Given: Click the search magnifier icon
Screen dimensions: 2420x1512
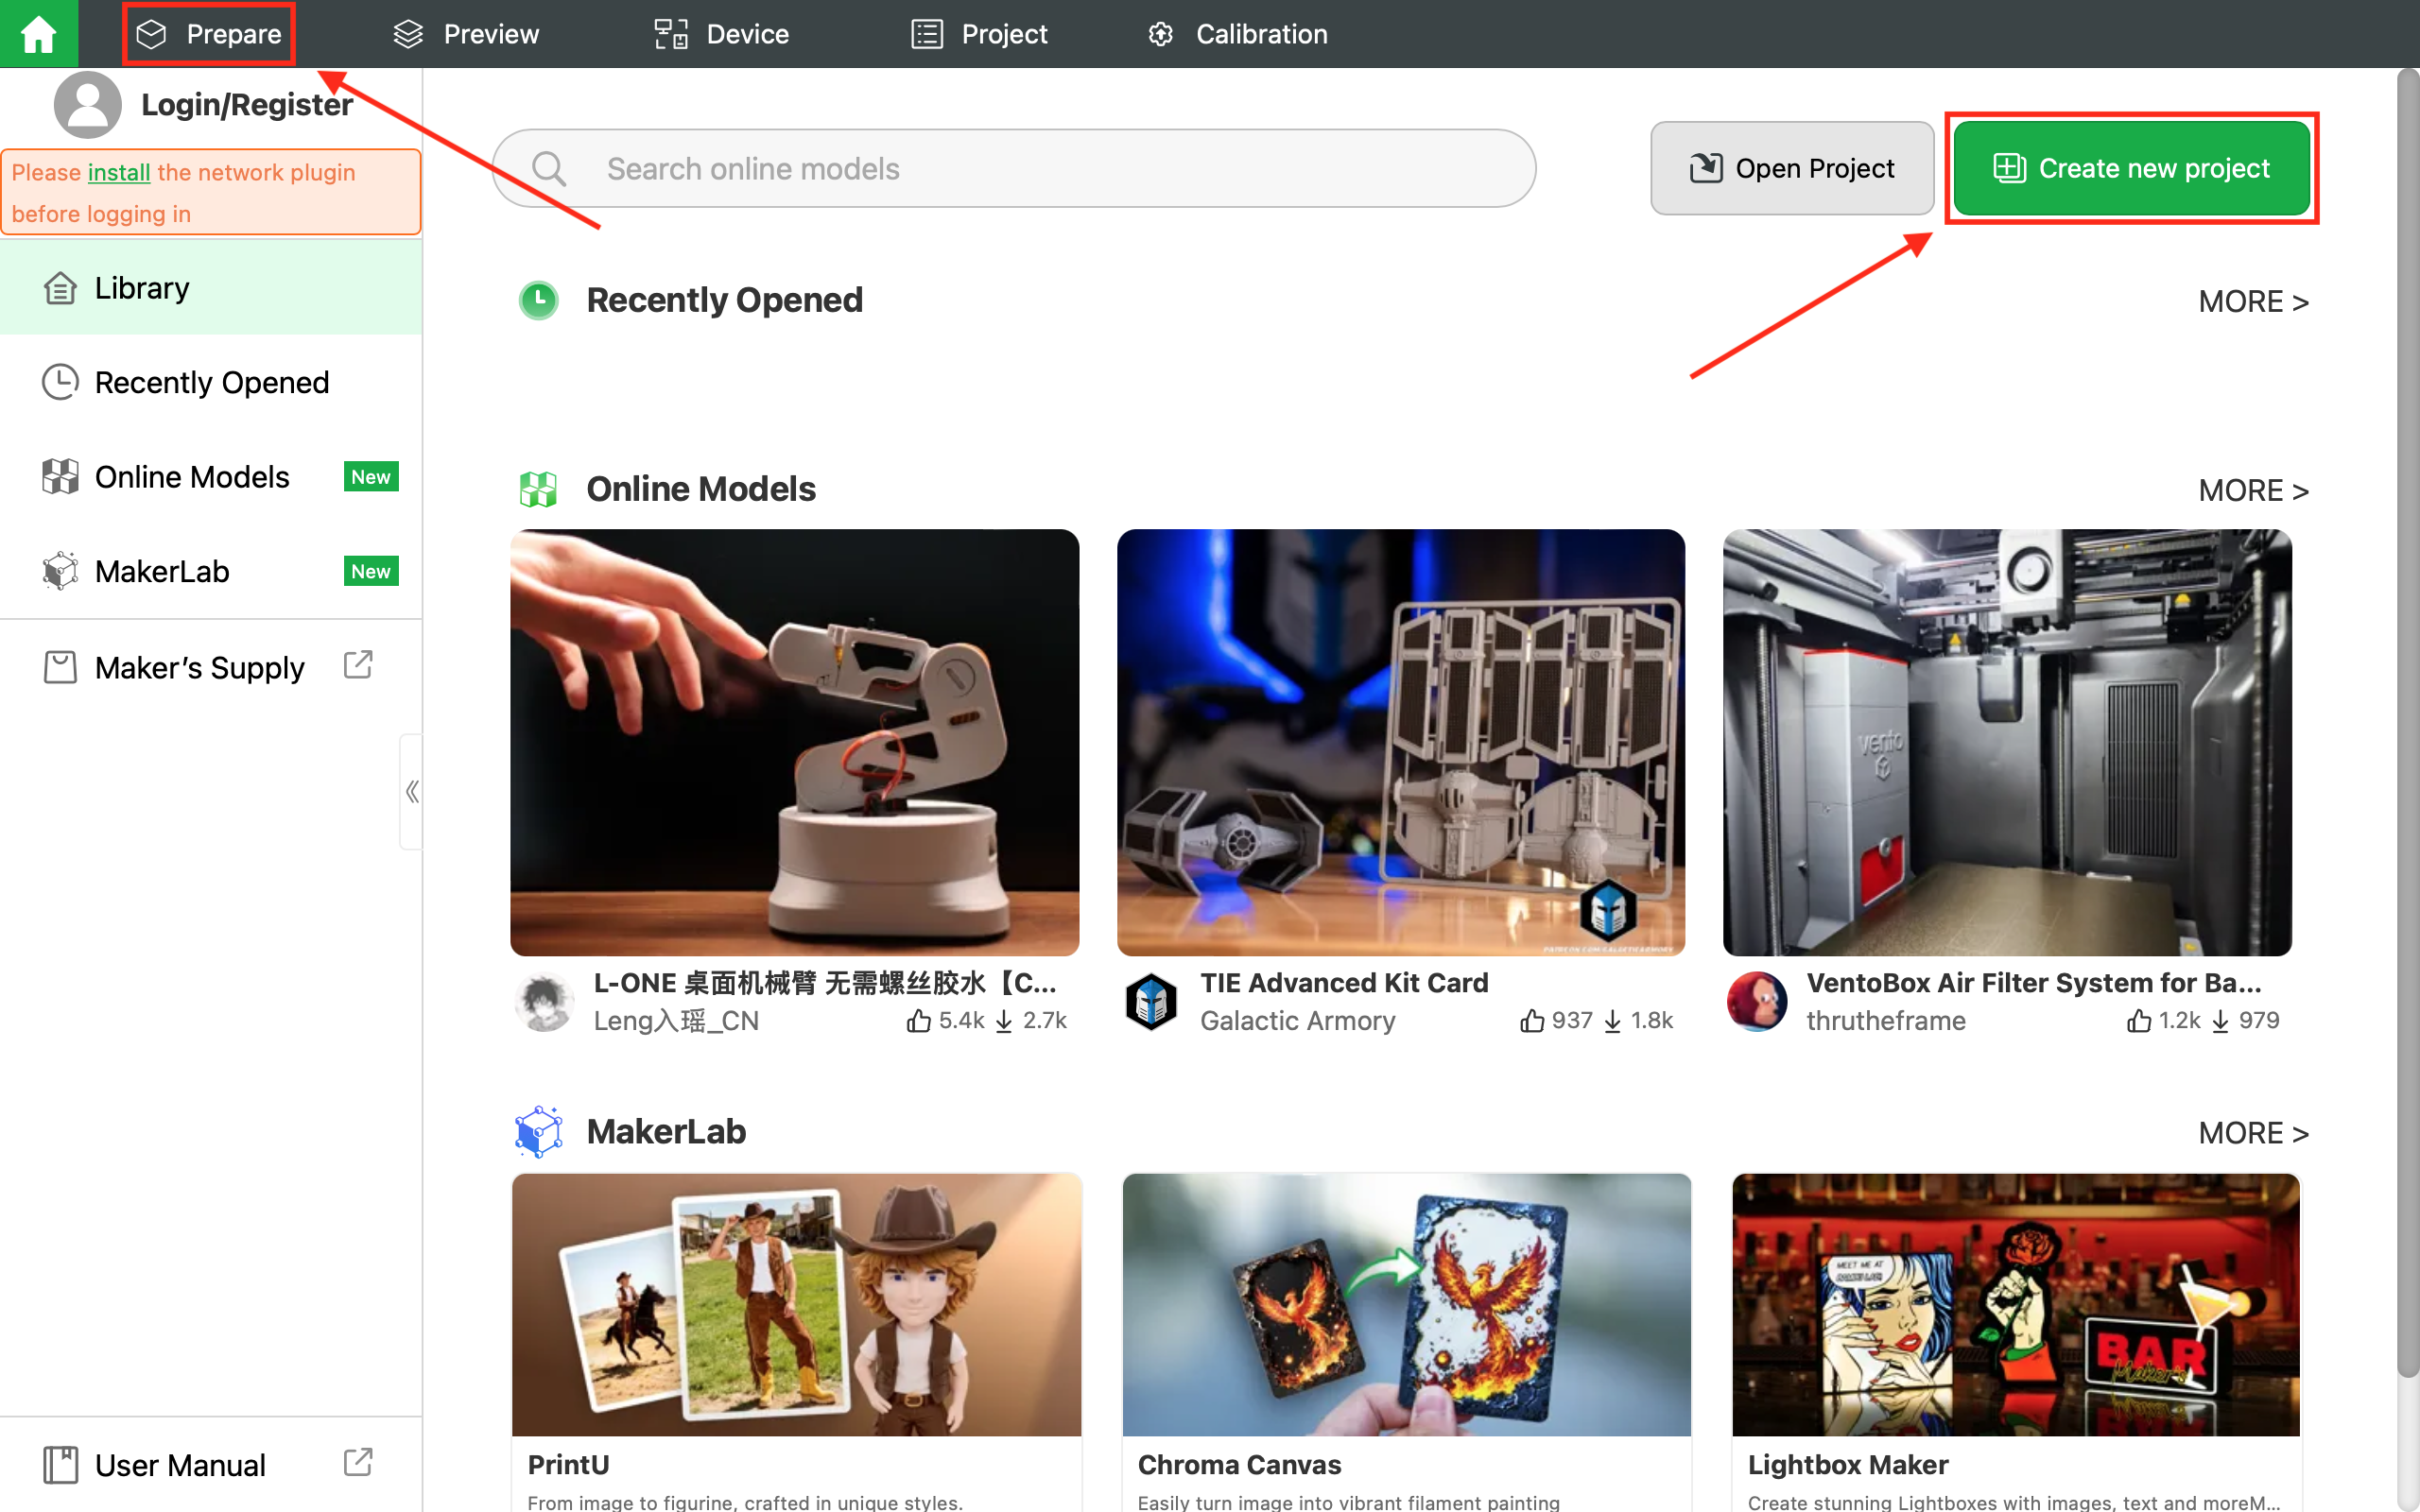Looking at the screenshot, I should click(x=549, y=168).
